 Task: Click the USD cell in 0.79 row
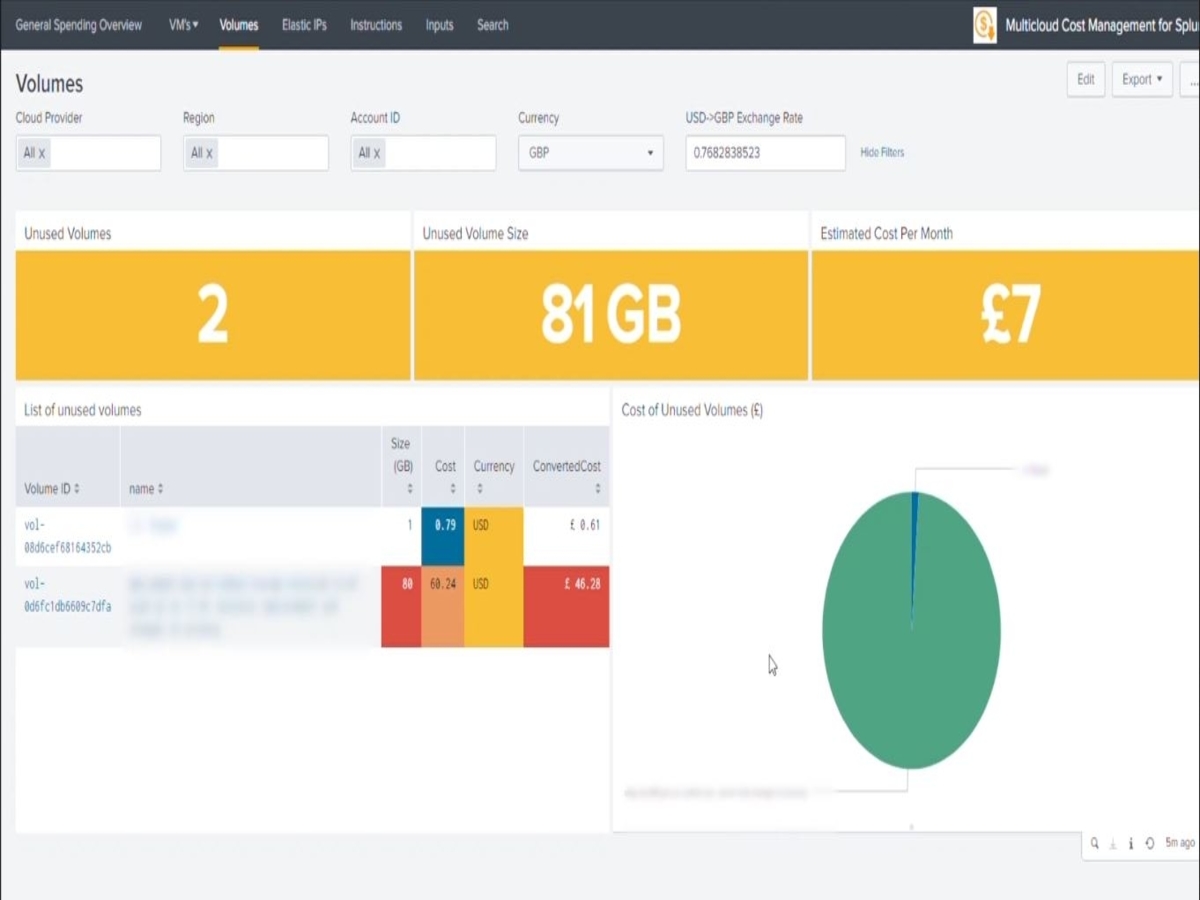coord(494,536)
